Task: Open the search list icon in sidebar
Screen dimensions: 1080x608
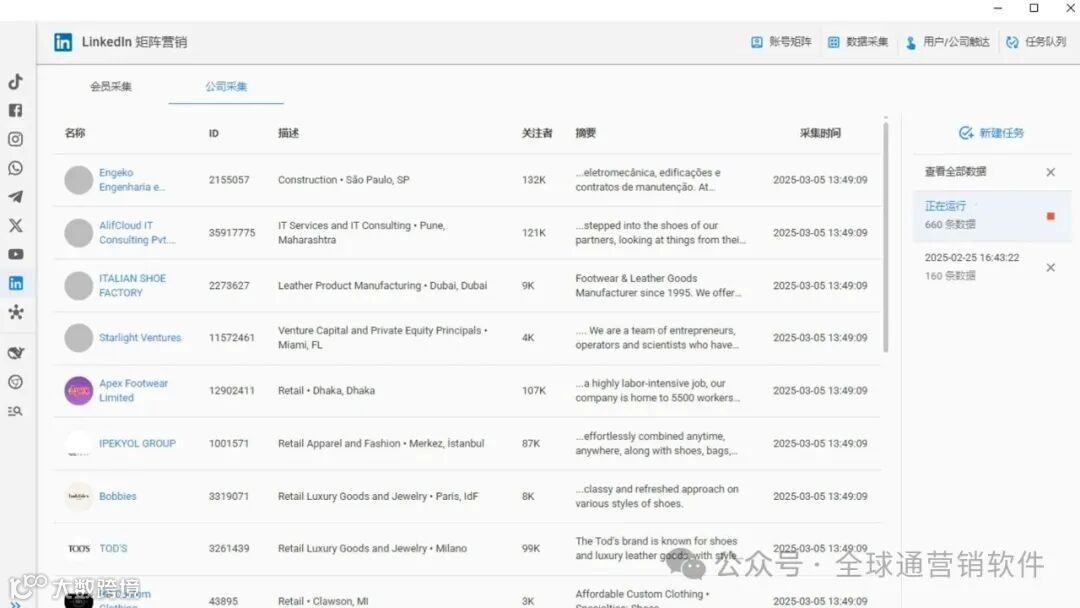Action: (x=15, y=411)
